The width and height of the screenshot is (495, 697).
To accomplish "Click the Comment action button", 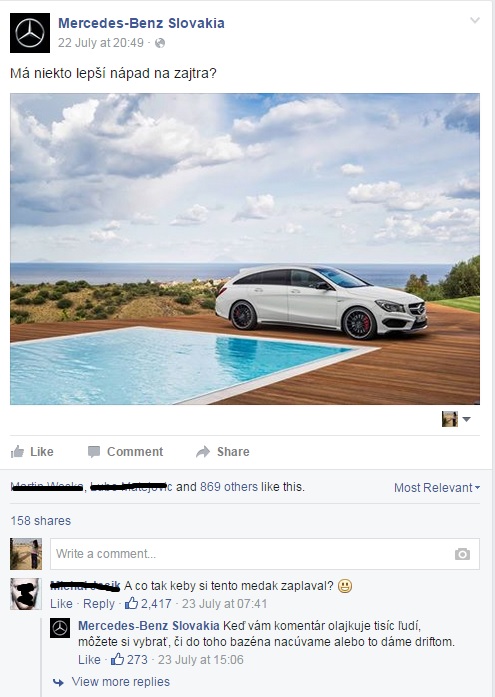I will [x=125, y=452].
